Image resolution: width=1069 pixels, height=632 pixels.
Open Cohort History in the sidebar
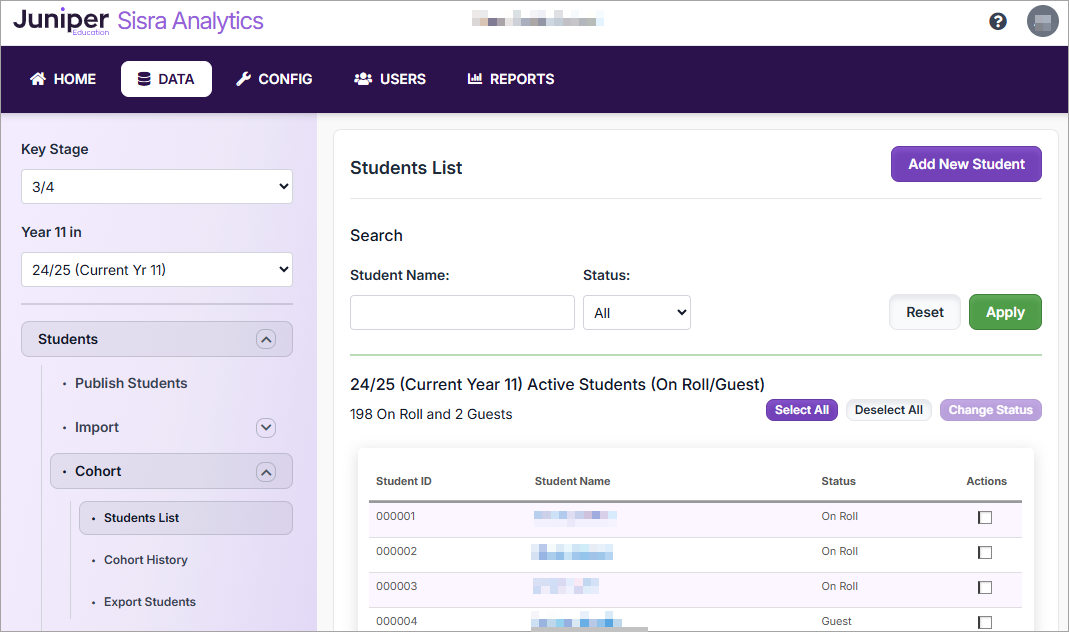click(146, 560)
